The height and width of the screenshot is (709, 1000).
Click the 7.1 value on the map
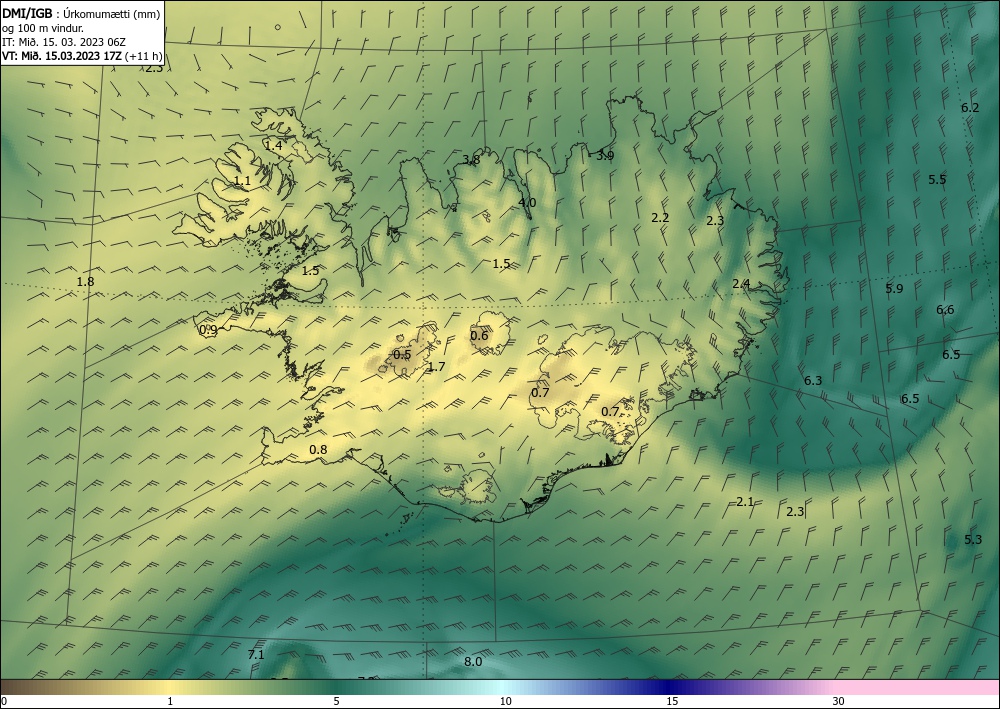point(256,655)
